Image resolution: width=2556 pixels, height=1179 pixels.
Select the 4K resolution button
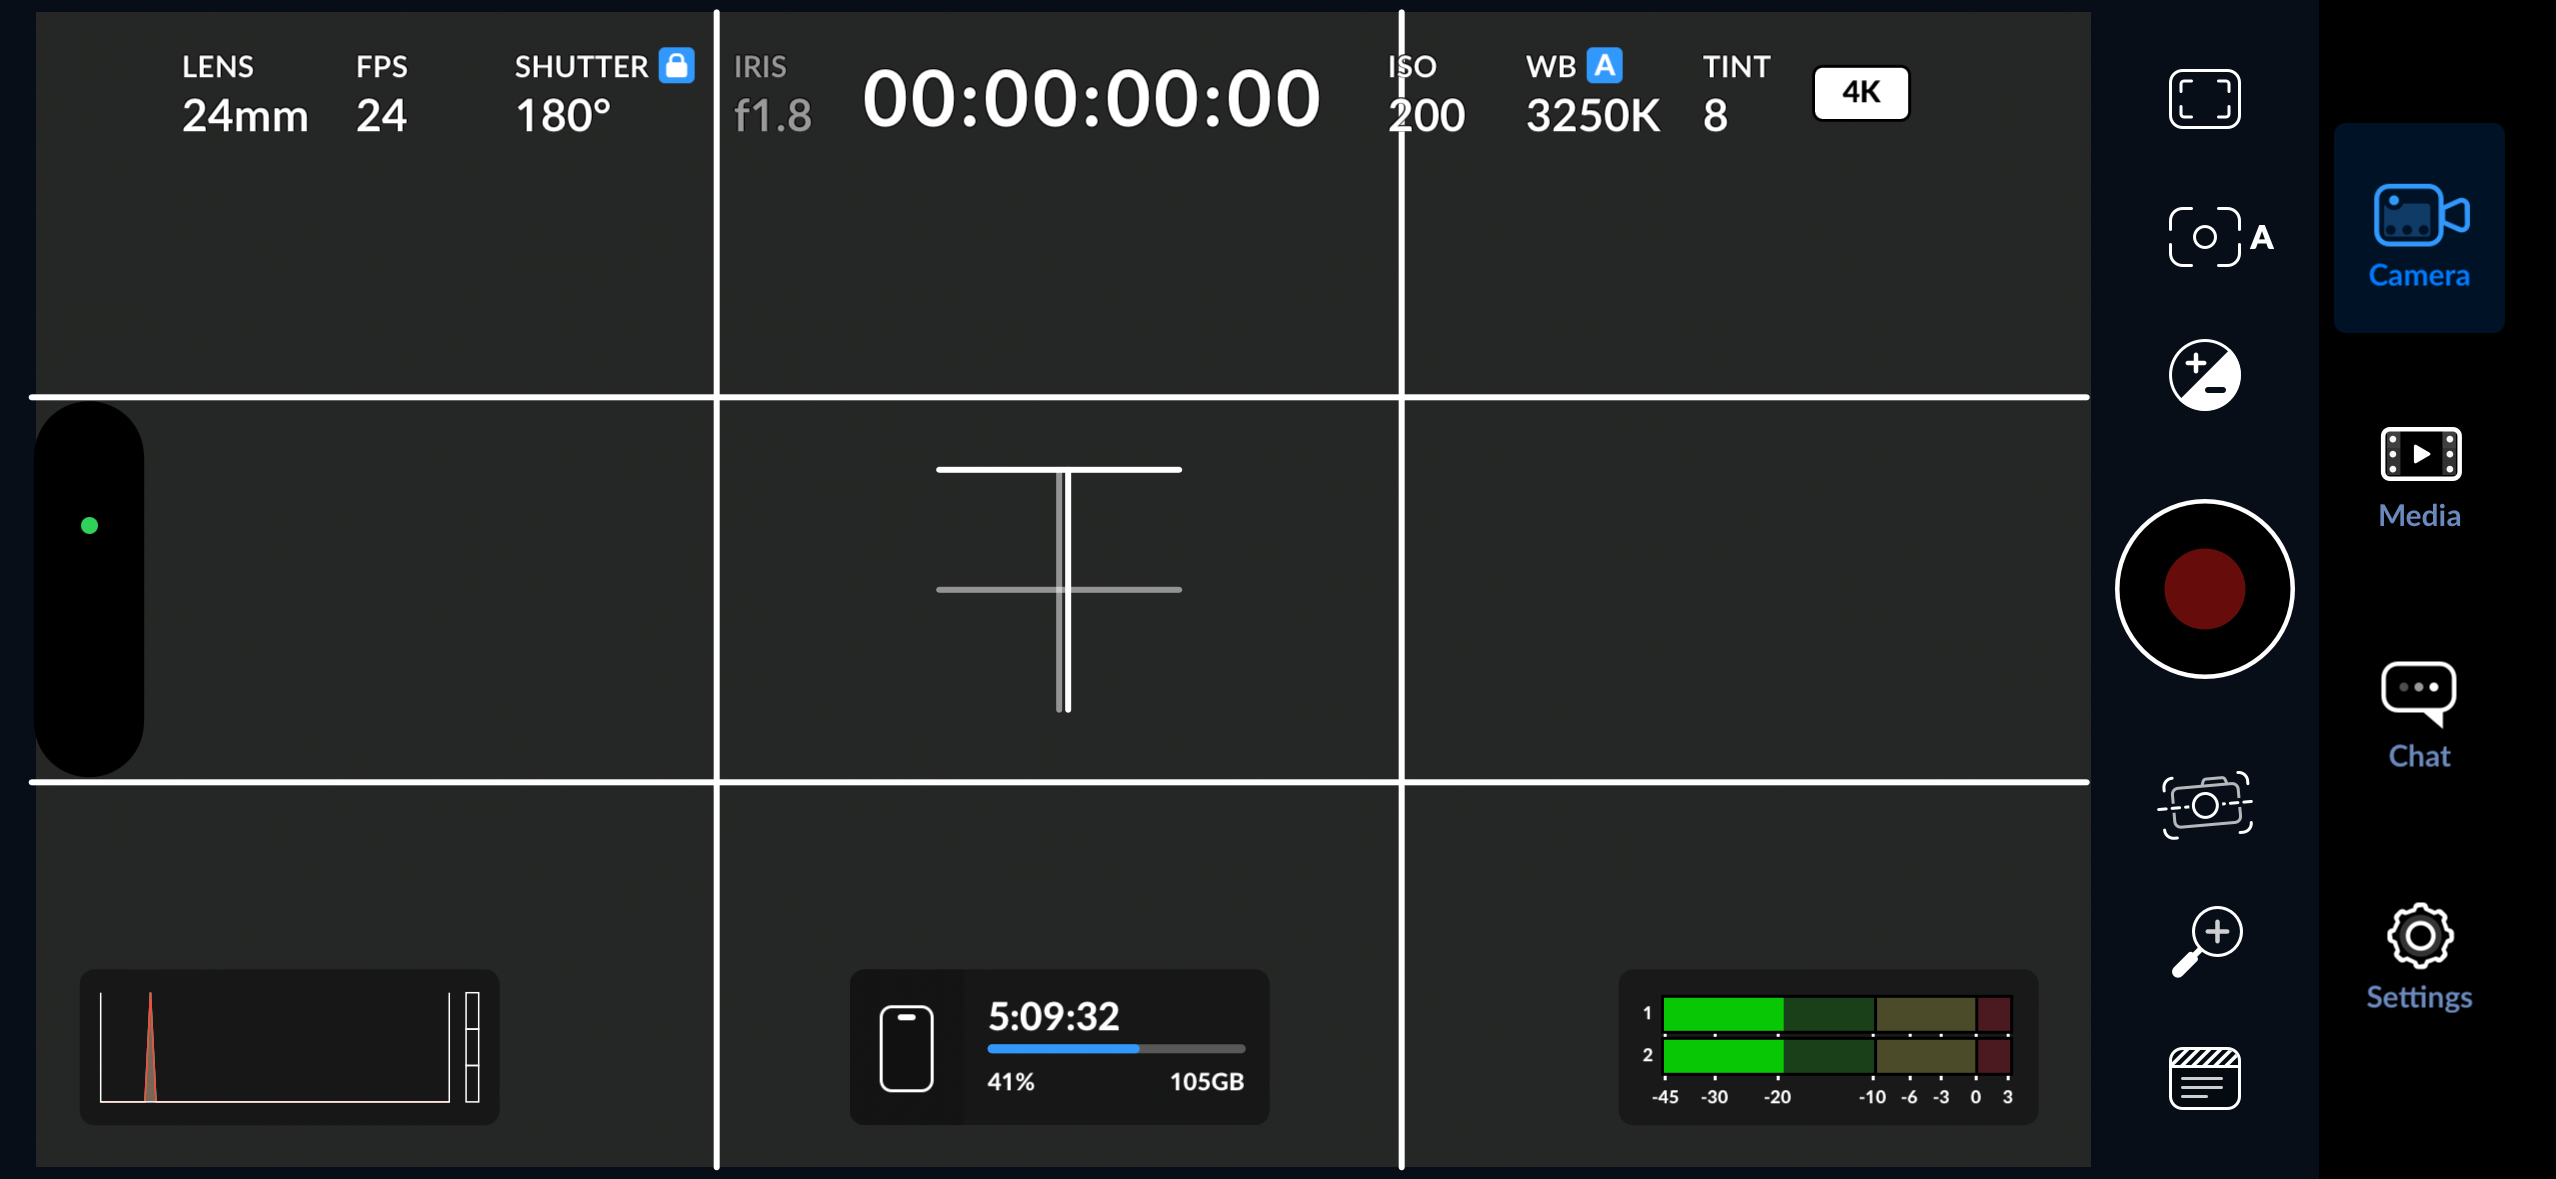(x=1860, y=93)
